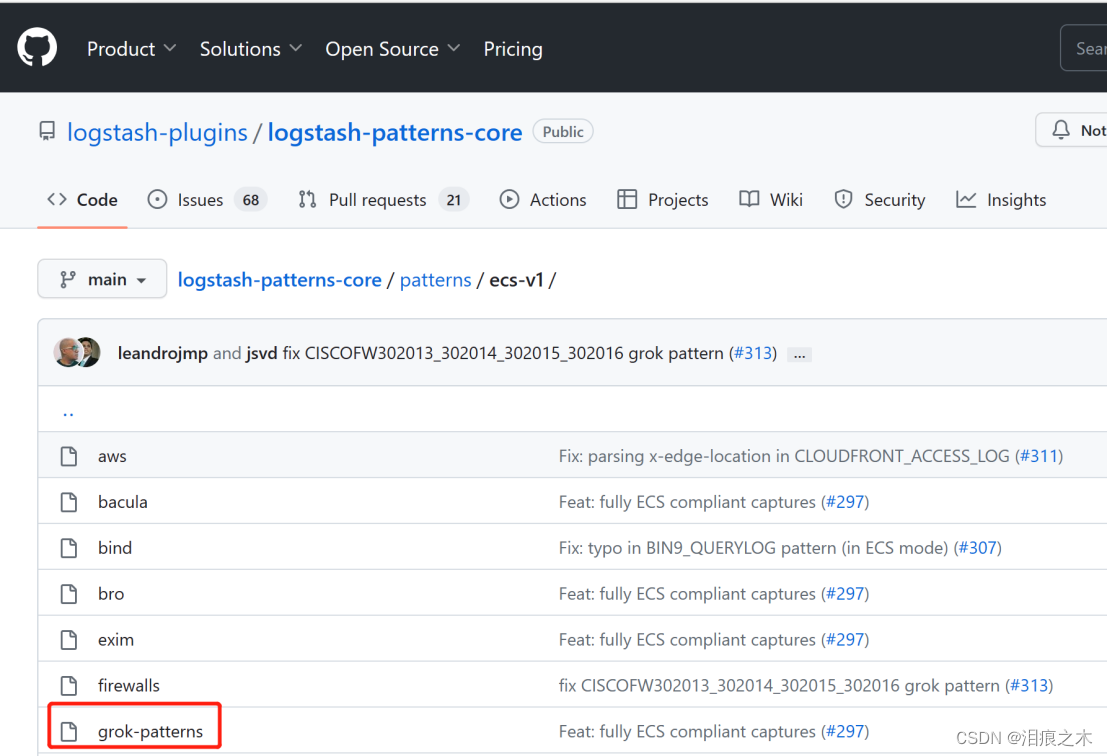Viewport: 1108px width, 756px height.
Task: Open the main branch selector dropdown
Action: [101, 279]
